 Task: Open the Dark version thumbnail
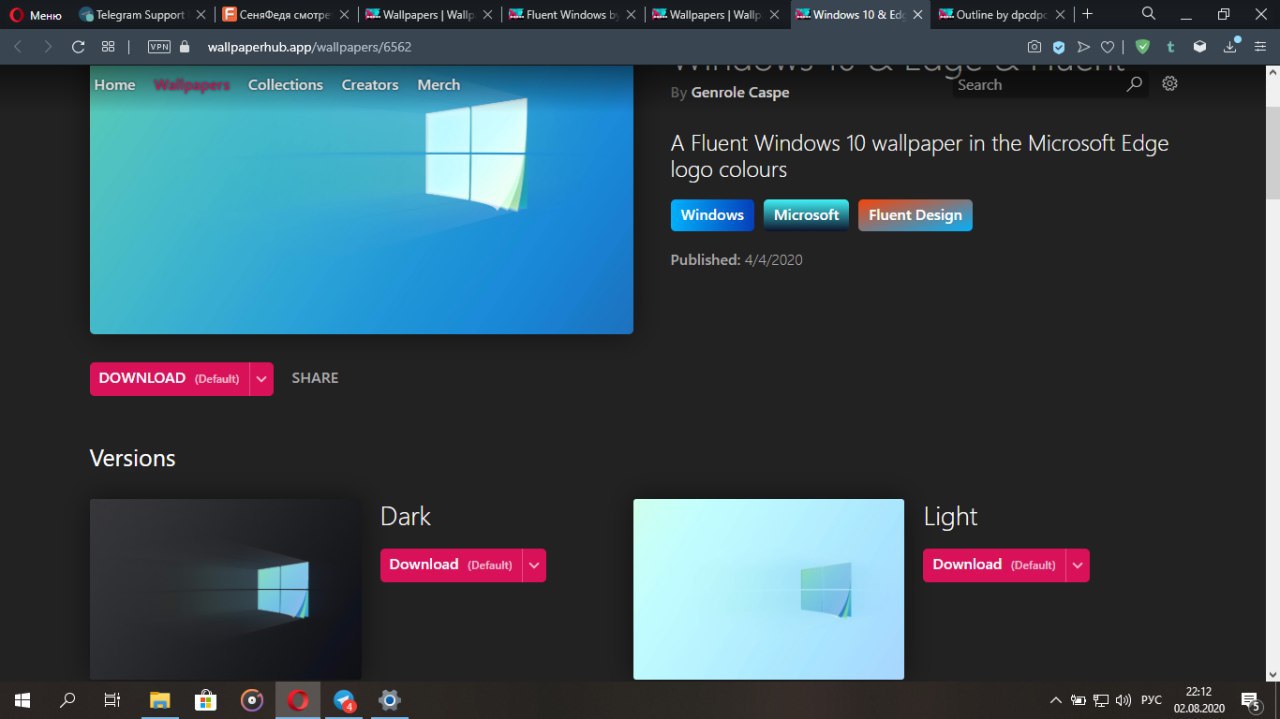tap(225, 589)
